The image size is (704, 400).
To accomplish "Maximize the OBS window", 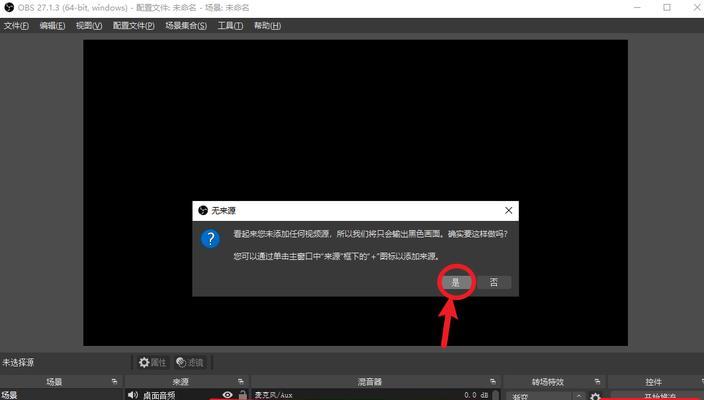I will pos(667,8).
